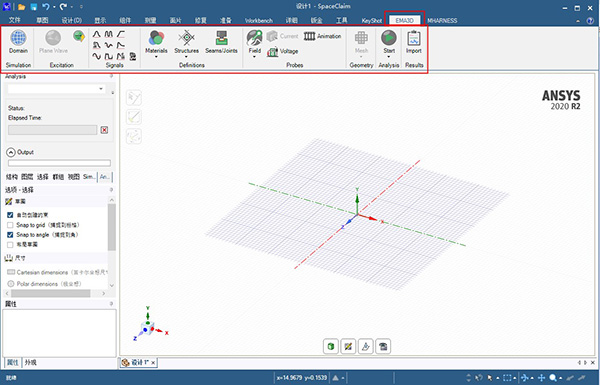Click the Plane Wave excitation icon

point(53,38)
